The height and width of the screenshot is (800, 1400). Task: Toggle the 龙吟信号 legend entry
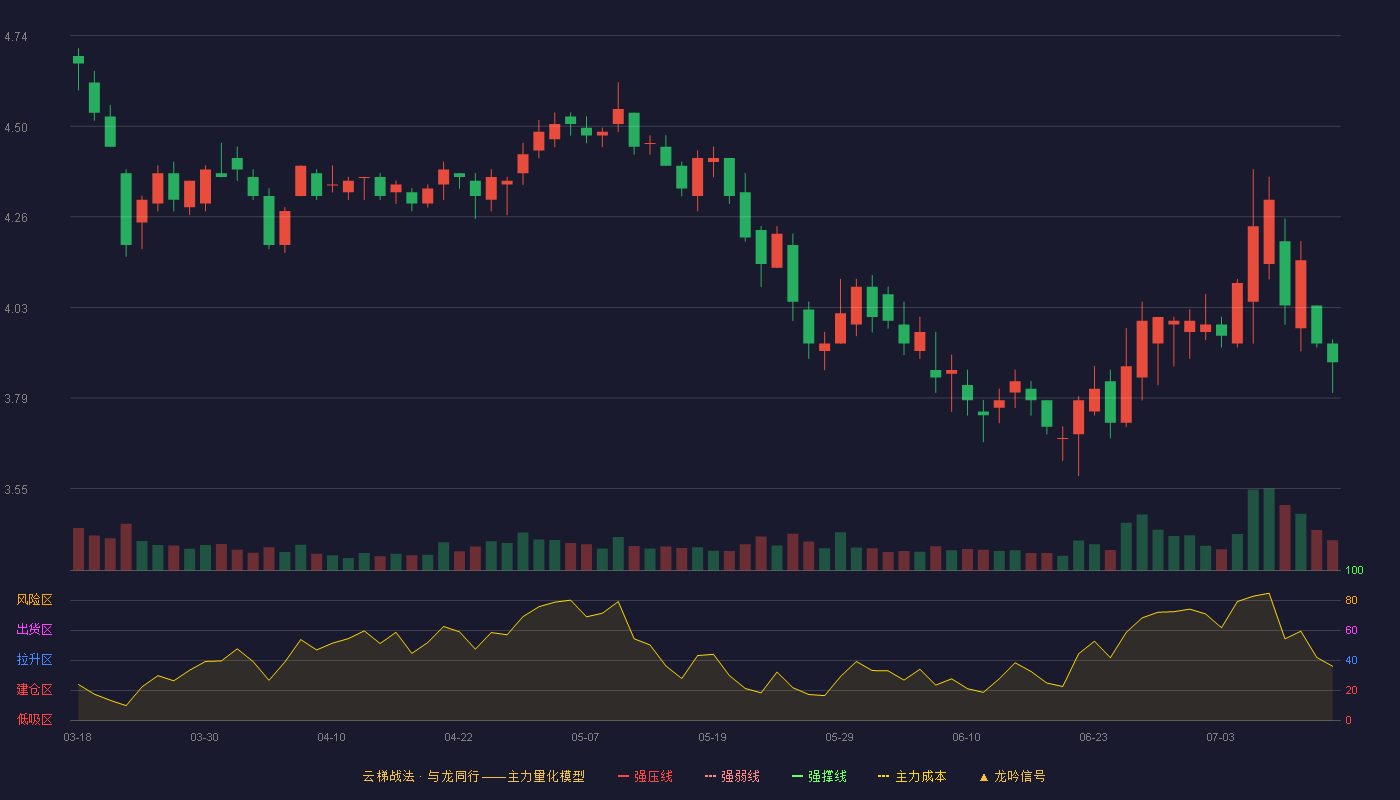(1012, 776)
